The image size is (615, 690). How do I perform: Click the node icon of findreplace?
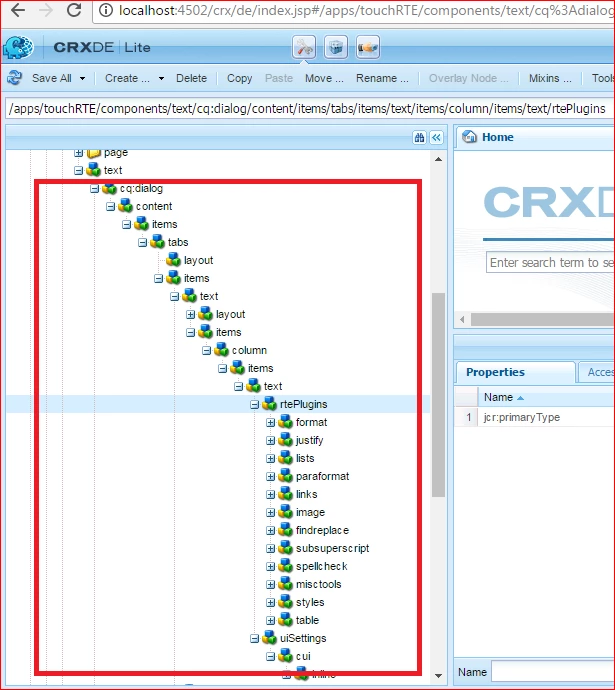(285, 530)
